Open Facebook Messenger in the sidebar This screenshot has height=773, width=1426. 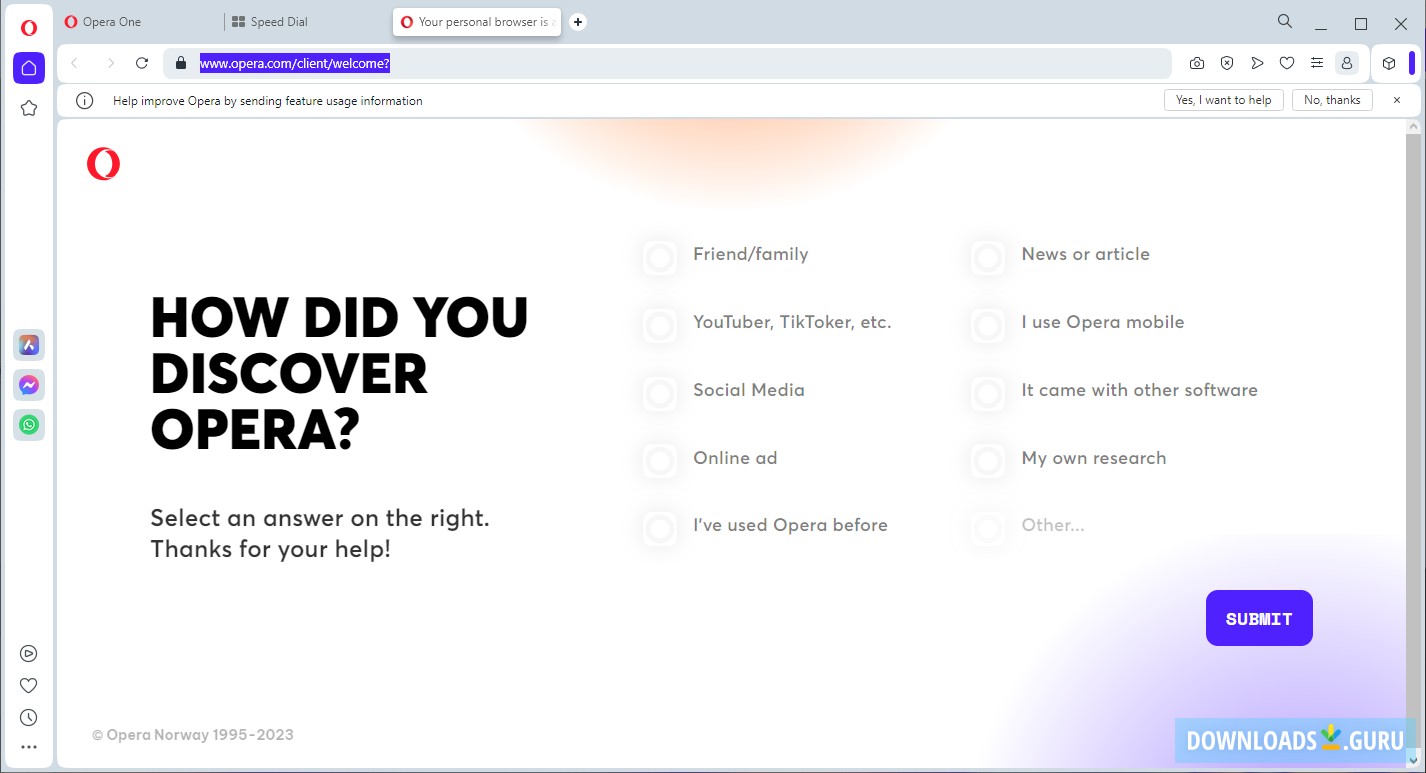(x=29, y=385)
